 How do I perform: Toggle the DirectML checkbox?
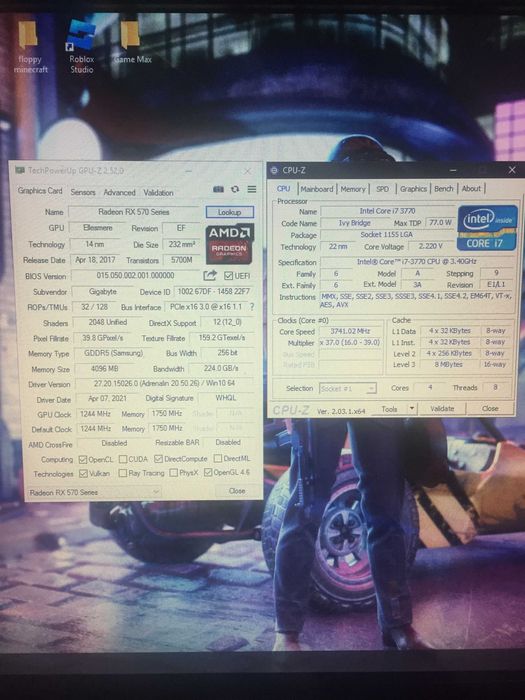click(218, 458)
